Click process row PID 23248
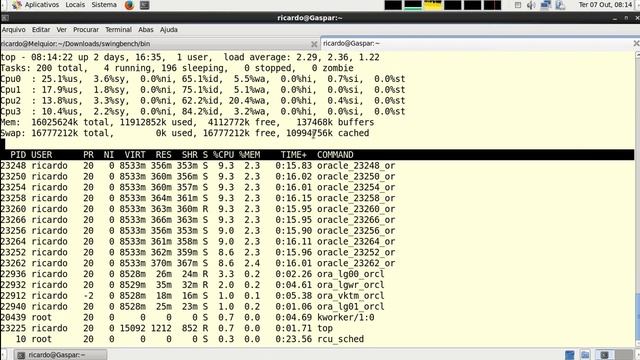Viewport: 640px width, 360px height. click(198, 166)
